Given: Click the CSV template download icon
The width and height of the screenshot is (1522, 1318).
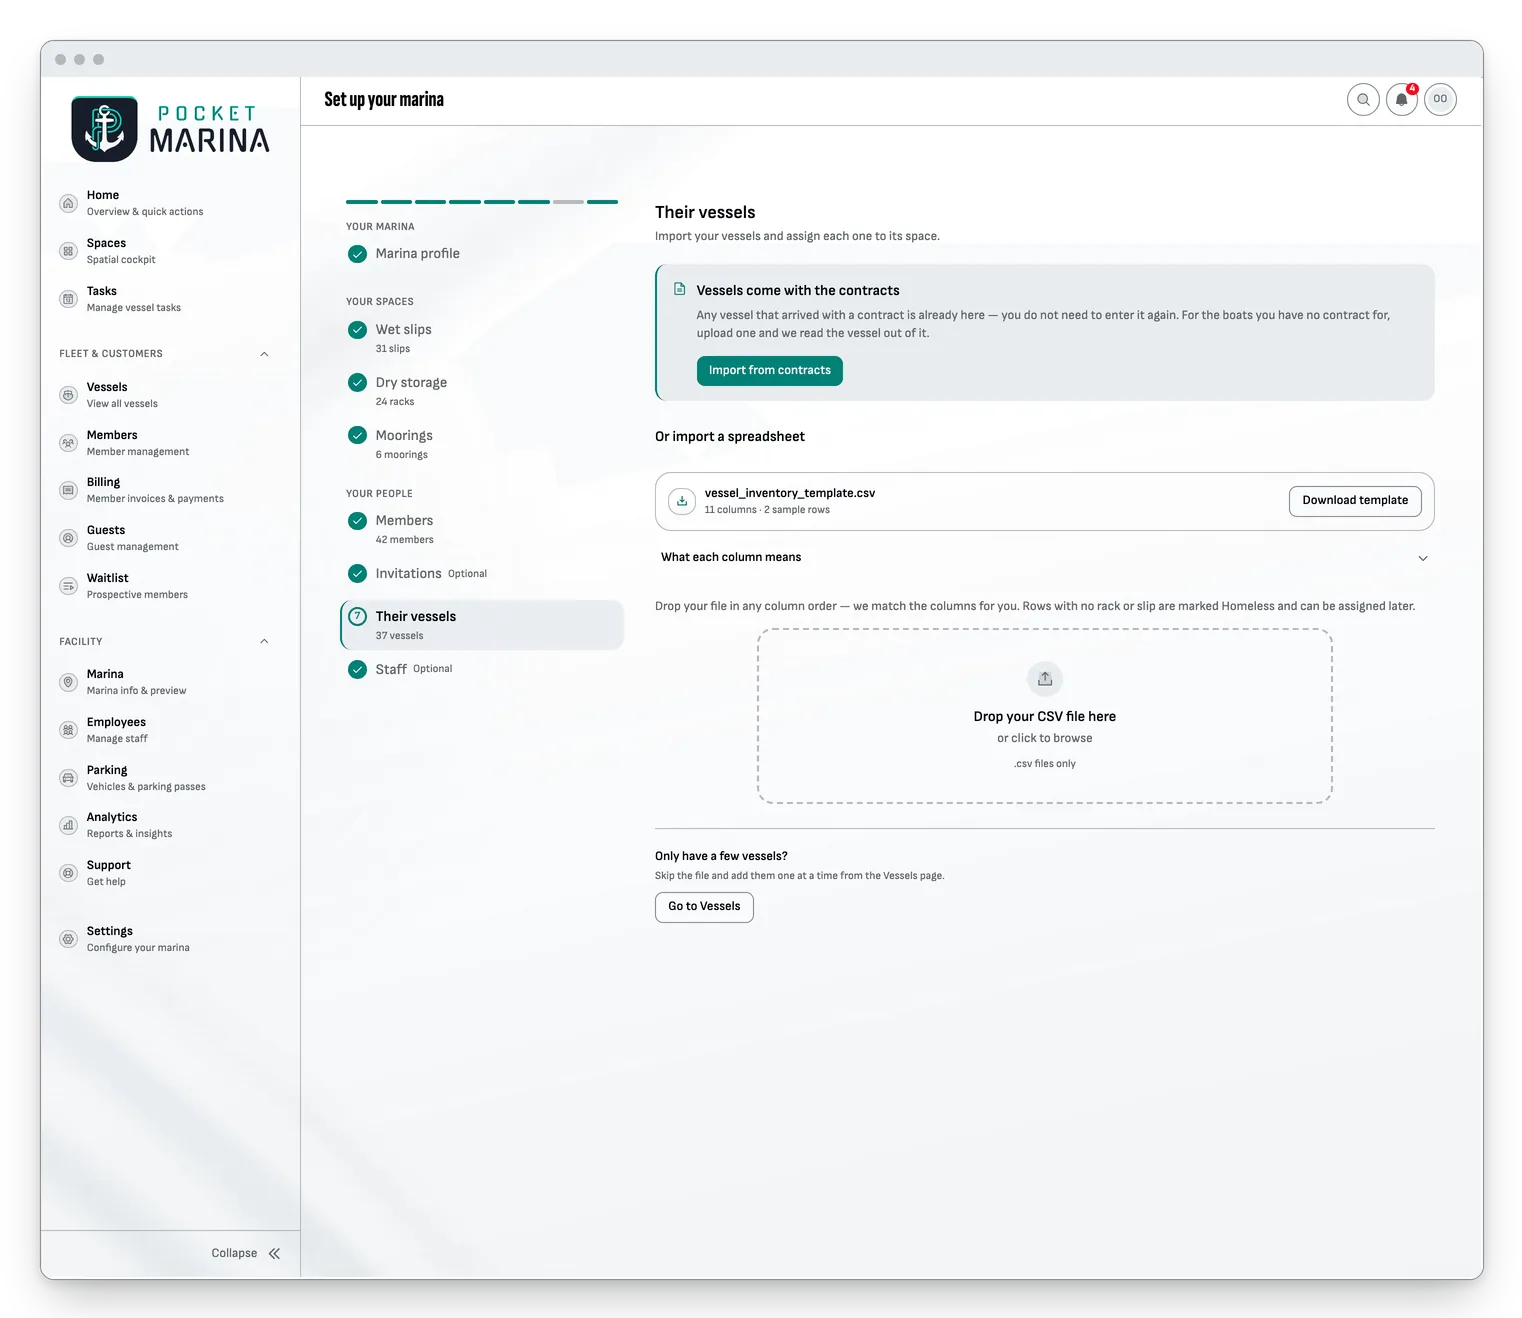Looking at the screenshot, I should [682, 501].
